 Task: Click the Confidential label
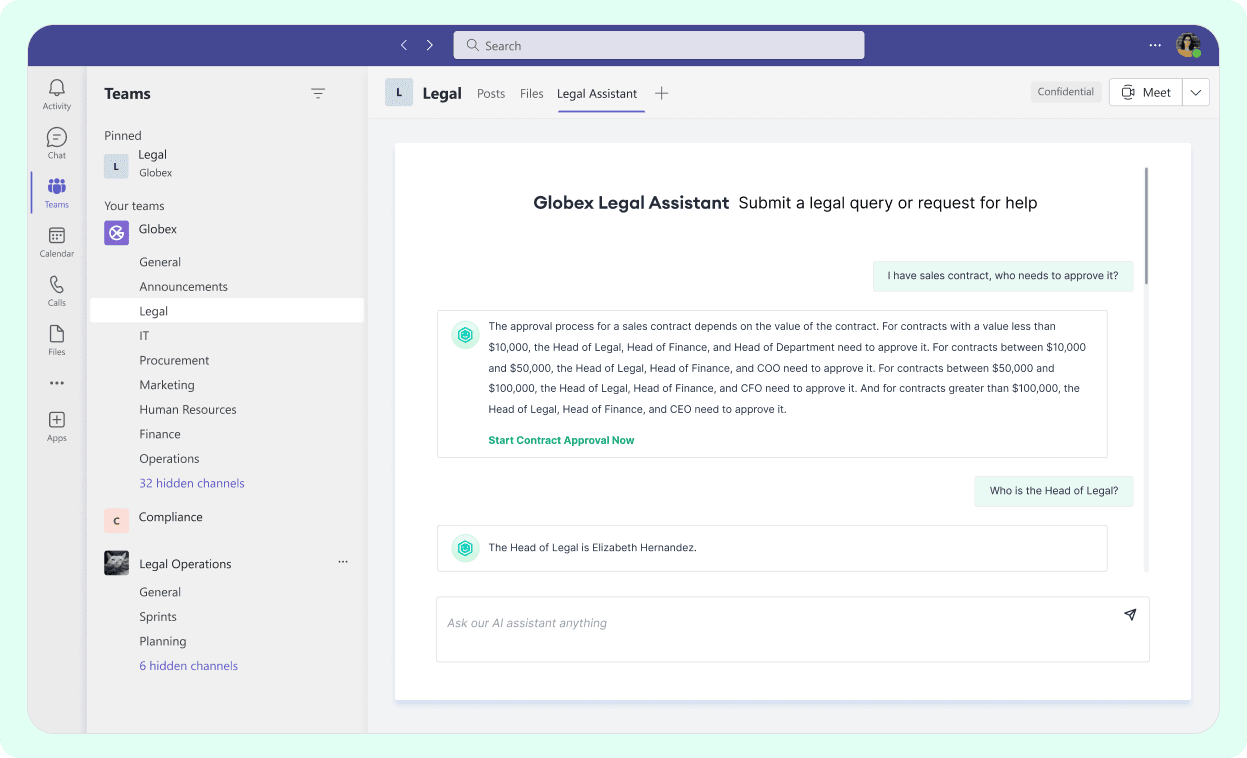tap(1066, 92)
